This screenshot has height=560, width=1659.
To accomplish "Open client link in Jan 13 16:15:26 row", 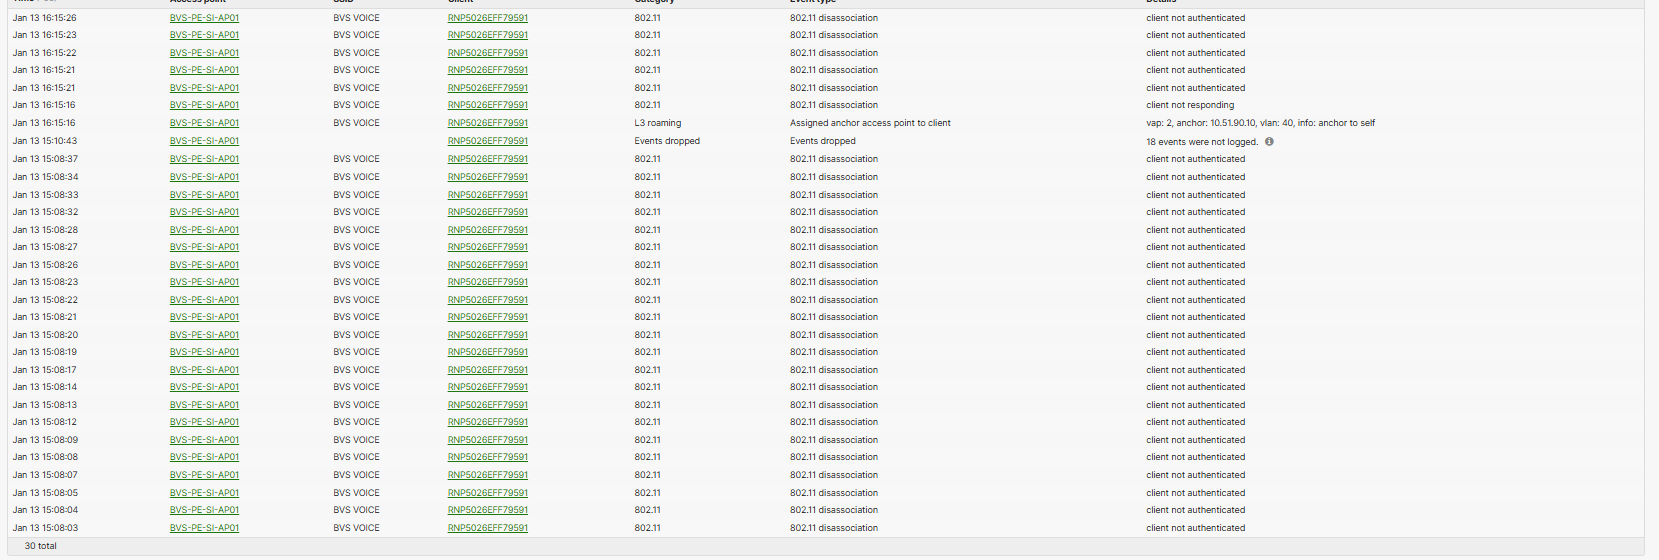I will click(x=487, y=18).
